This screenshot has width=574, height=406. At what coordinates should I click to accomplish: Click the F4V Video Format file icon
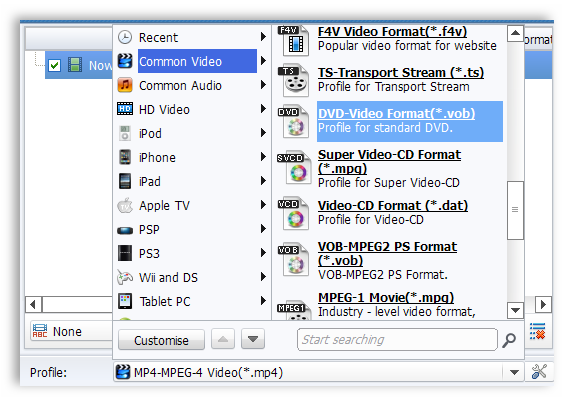(293, 41)
